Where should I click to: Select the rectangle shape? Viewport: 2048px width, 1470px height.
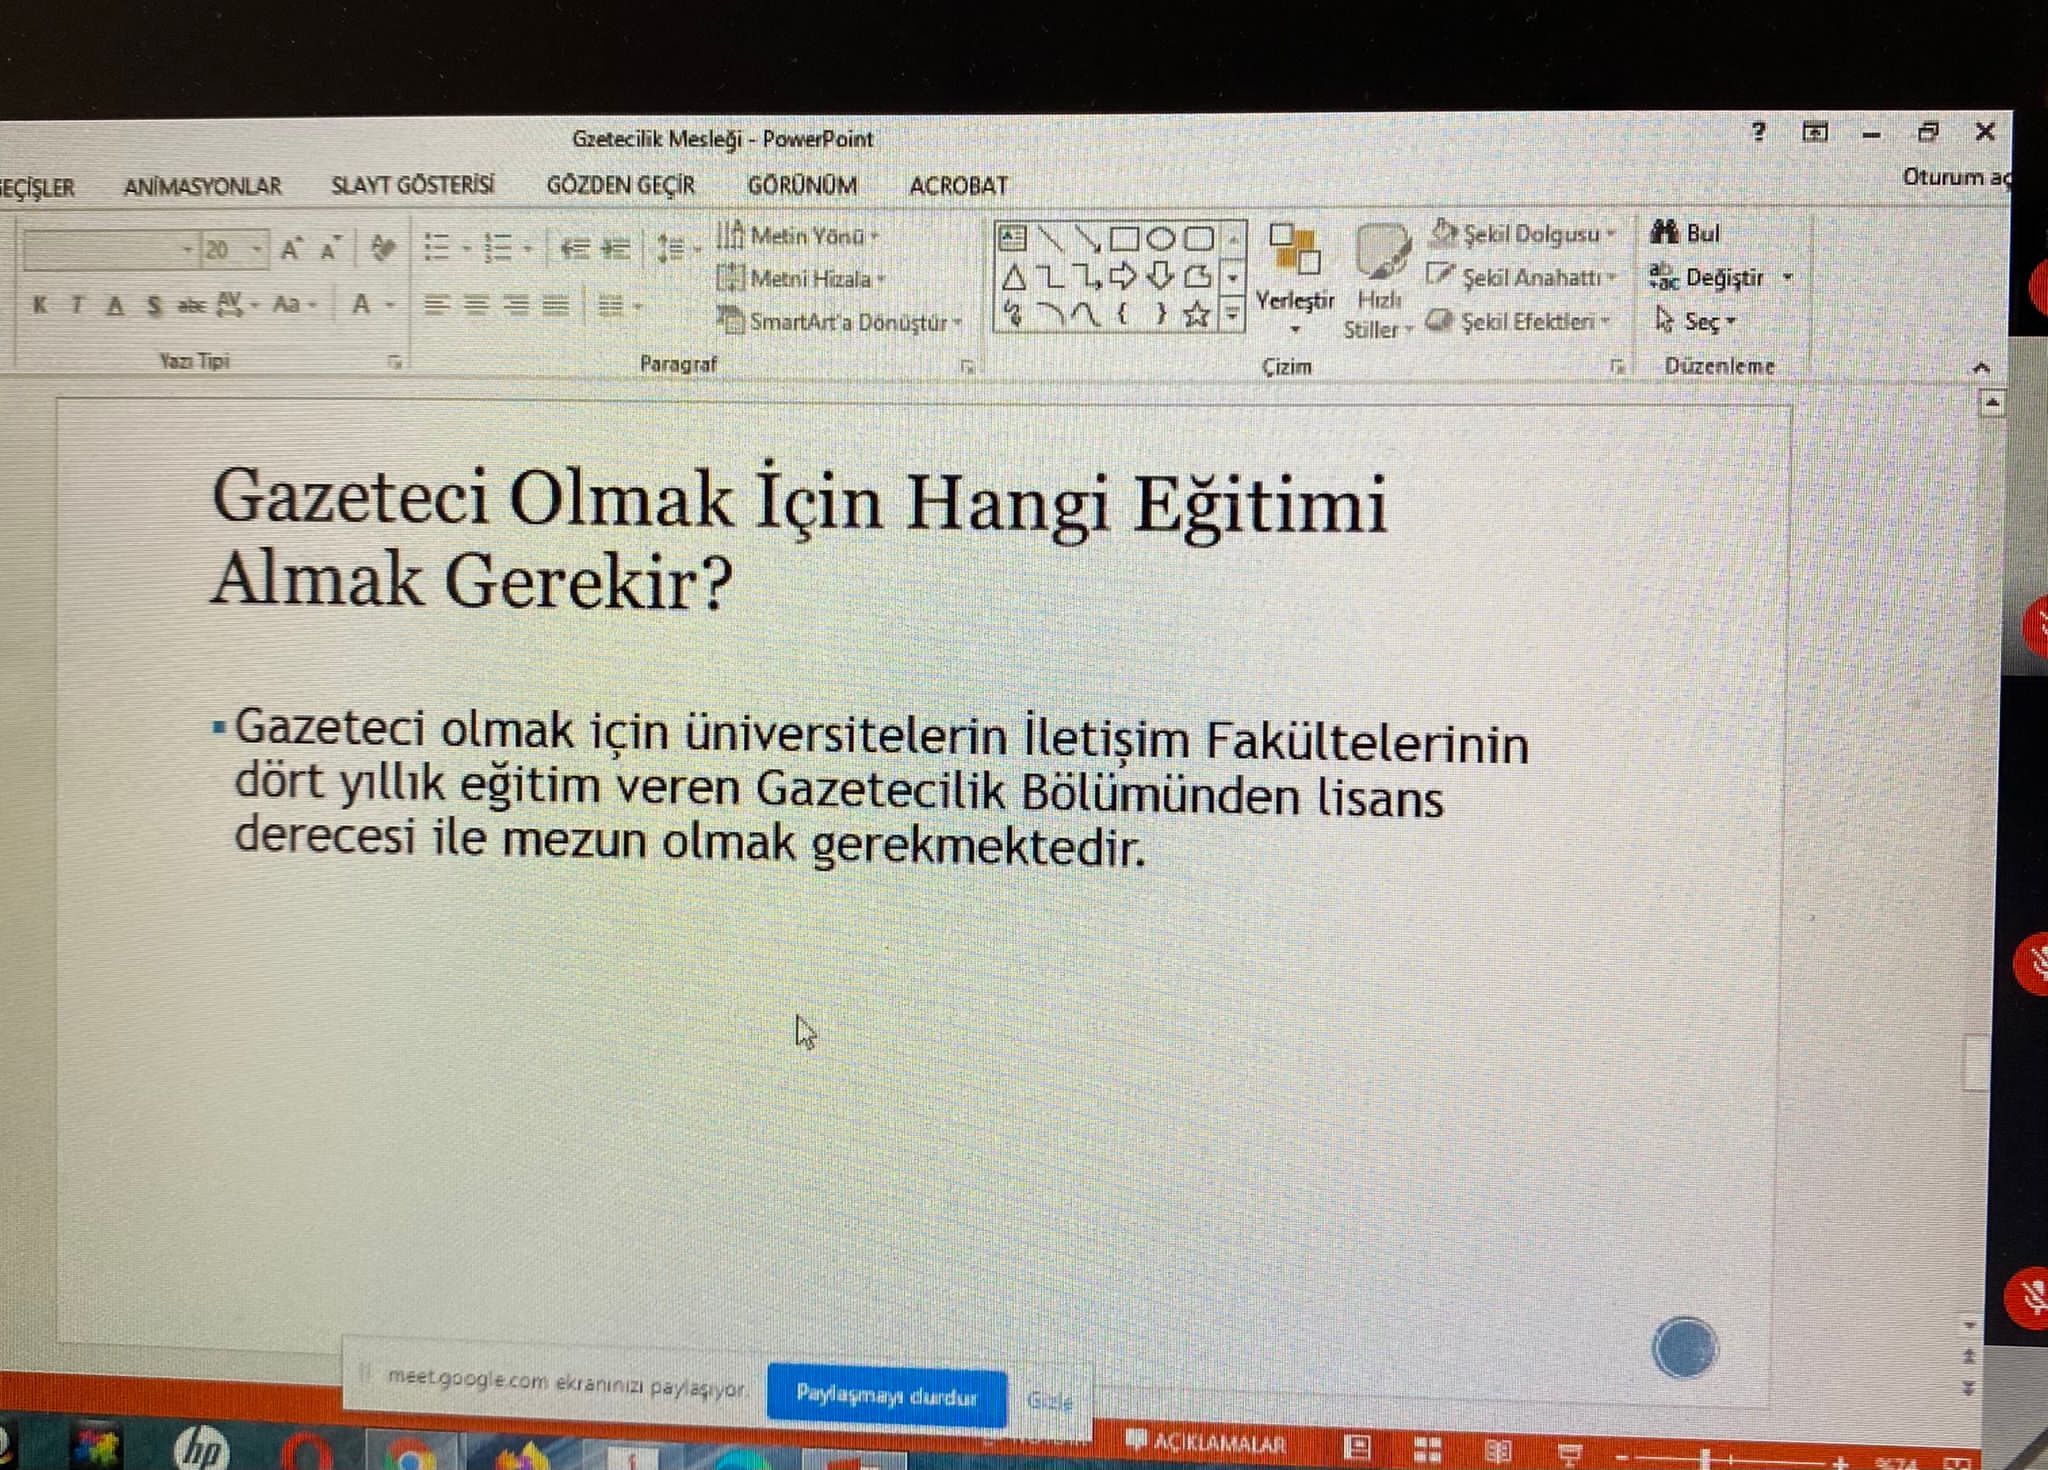coord(1124,238)
